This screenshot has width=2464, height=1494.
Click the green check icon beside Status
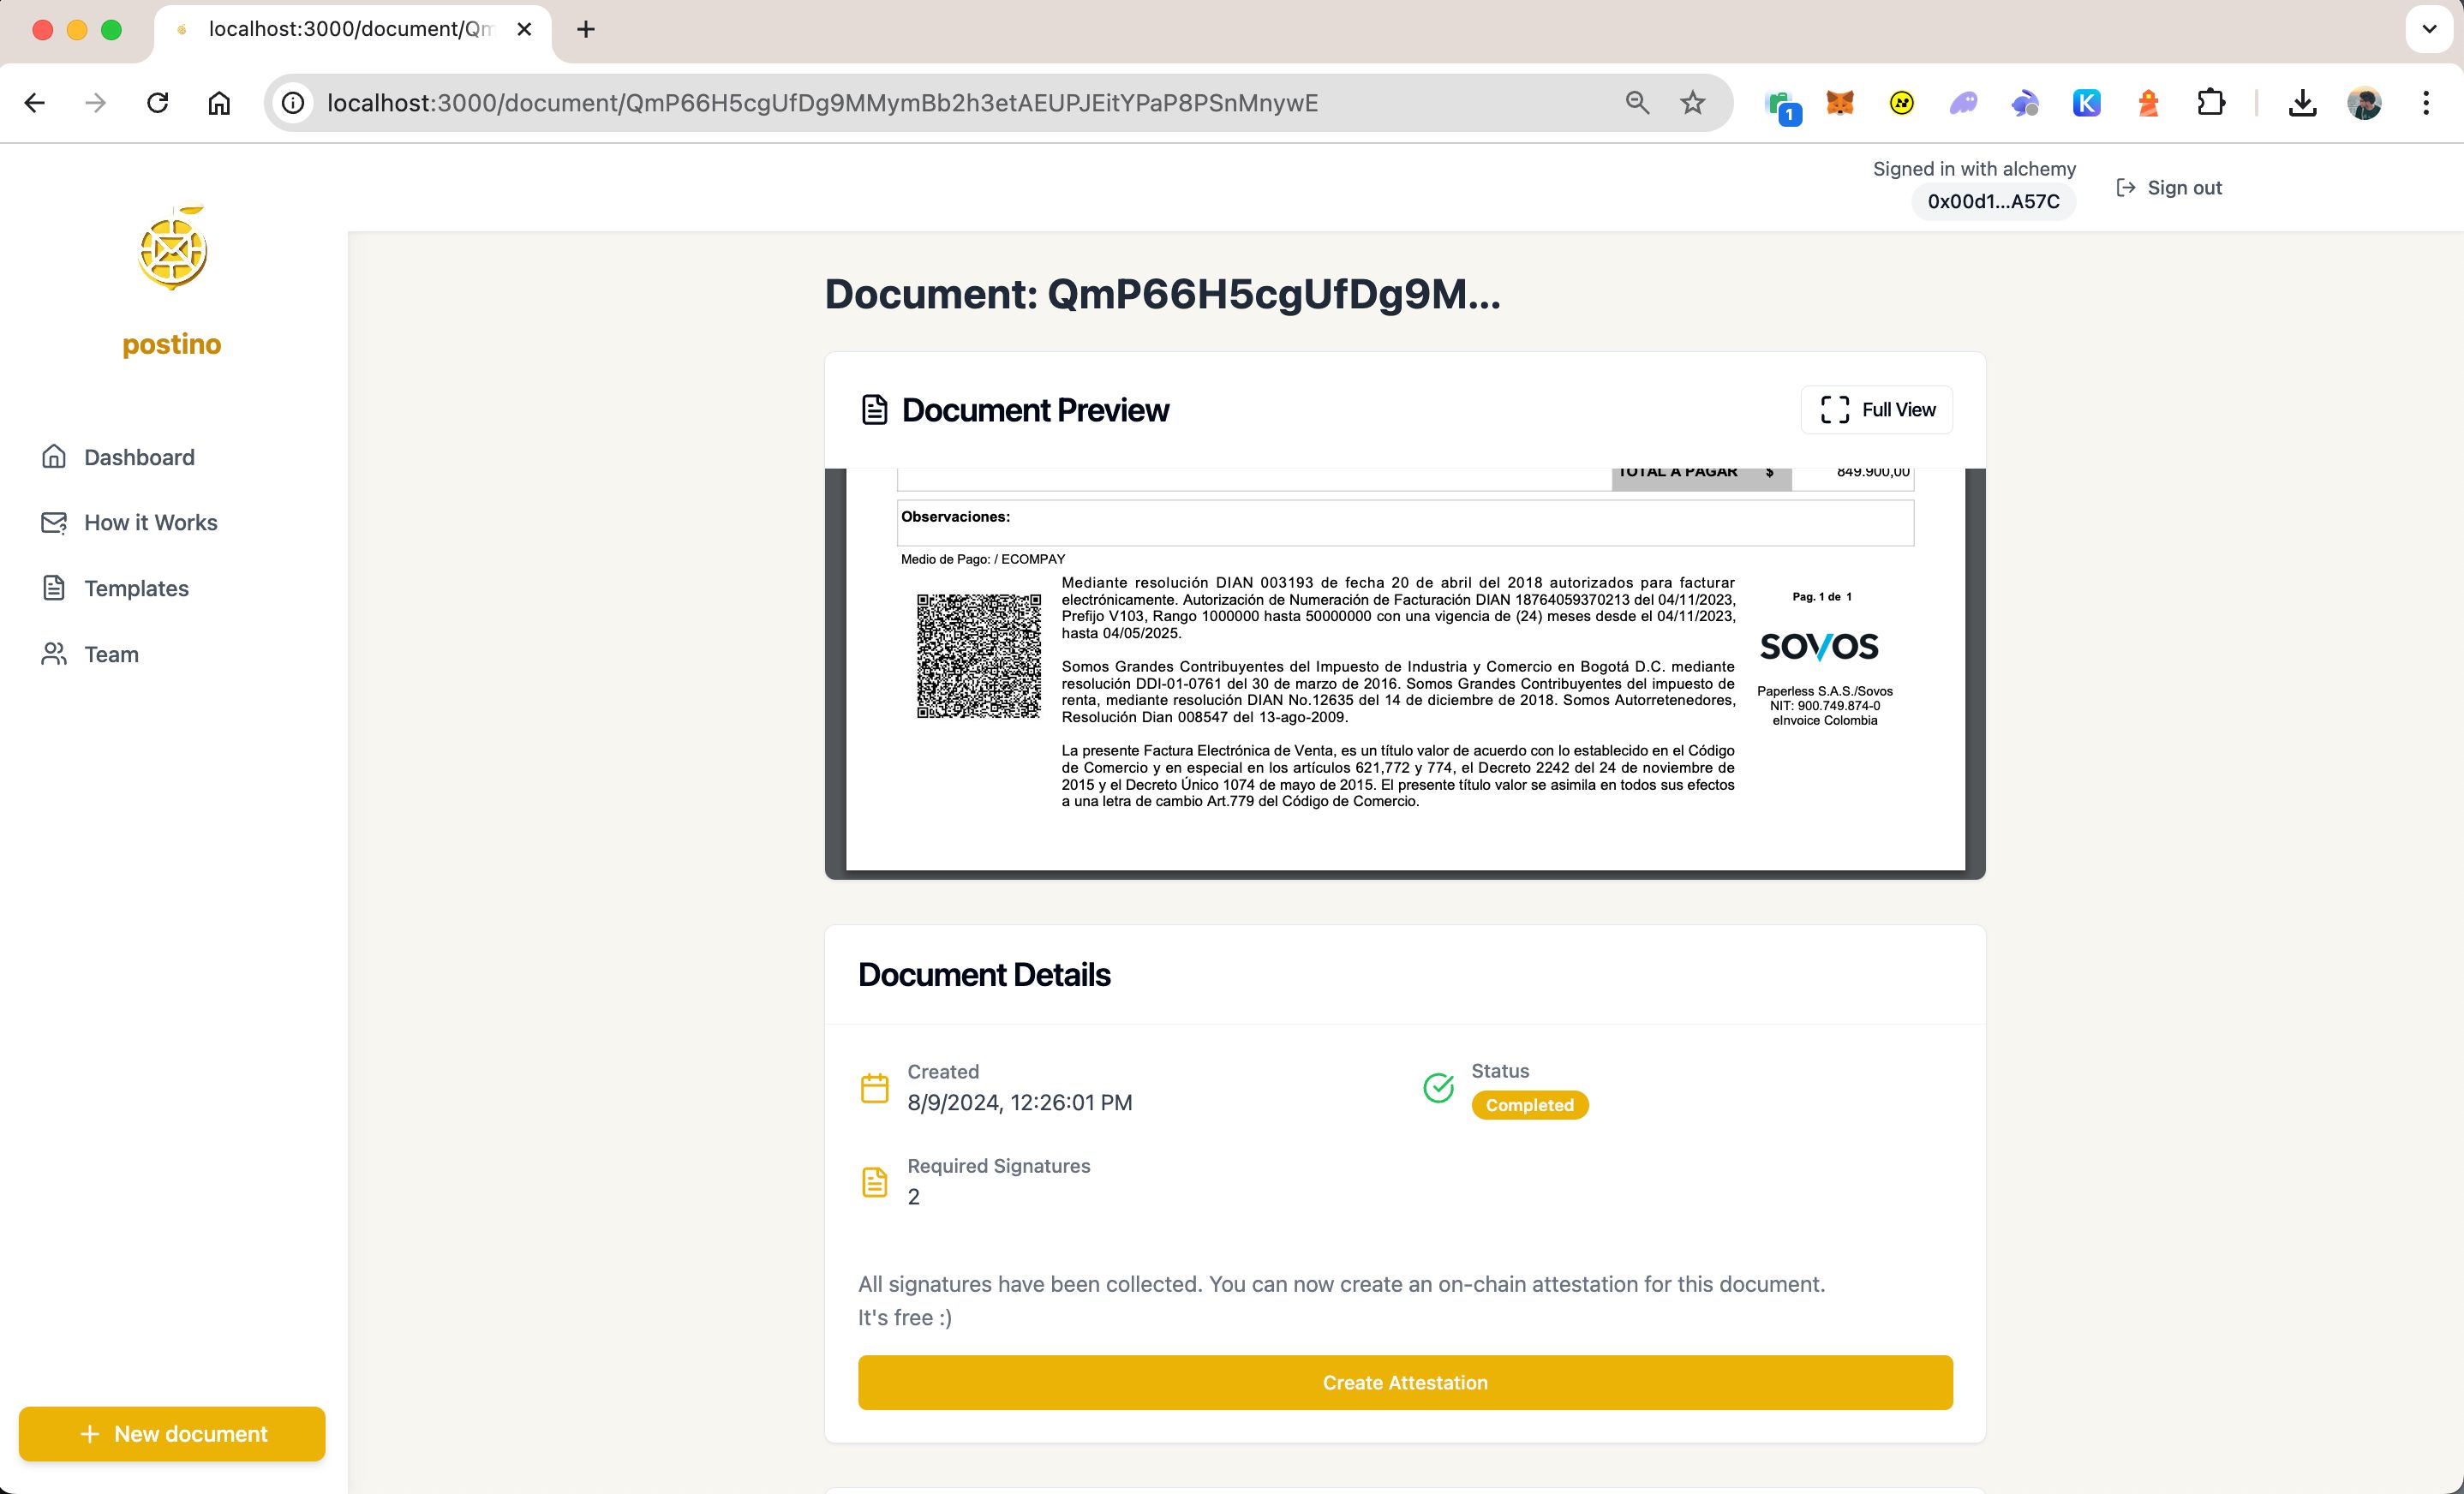pos(1438,1087)
